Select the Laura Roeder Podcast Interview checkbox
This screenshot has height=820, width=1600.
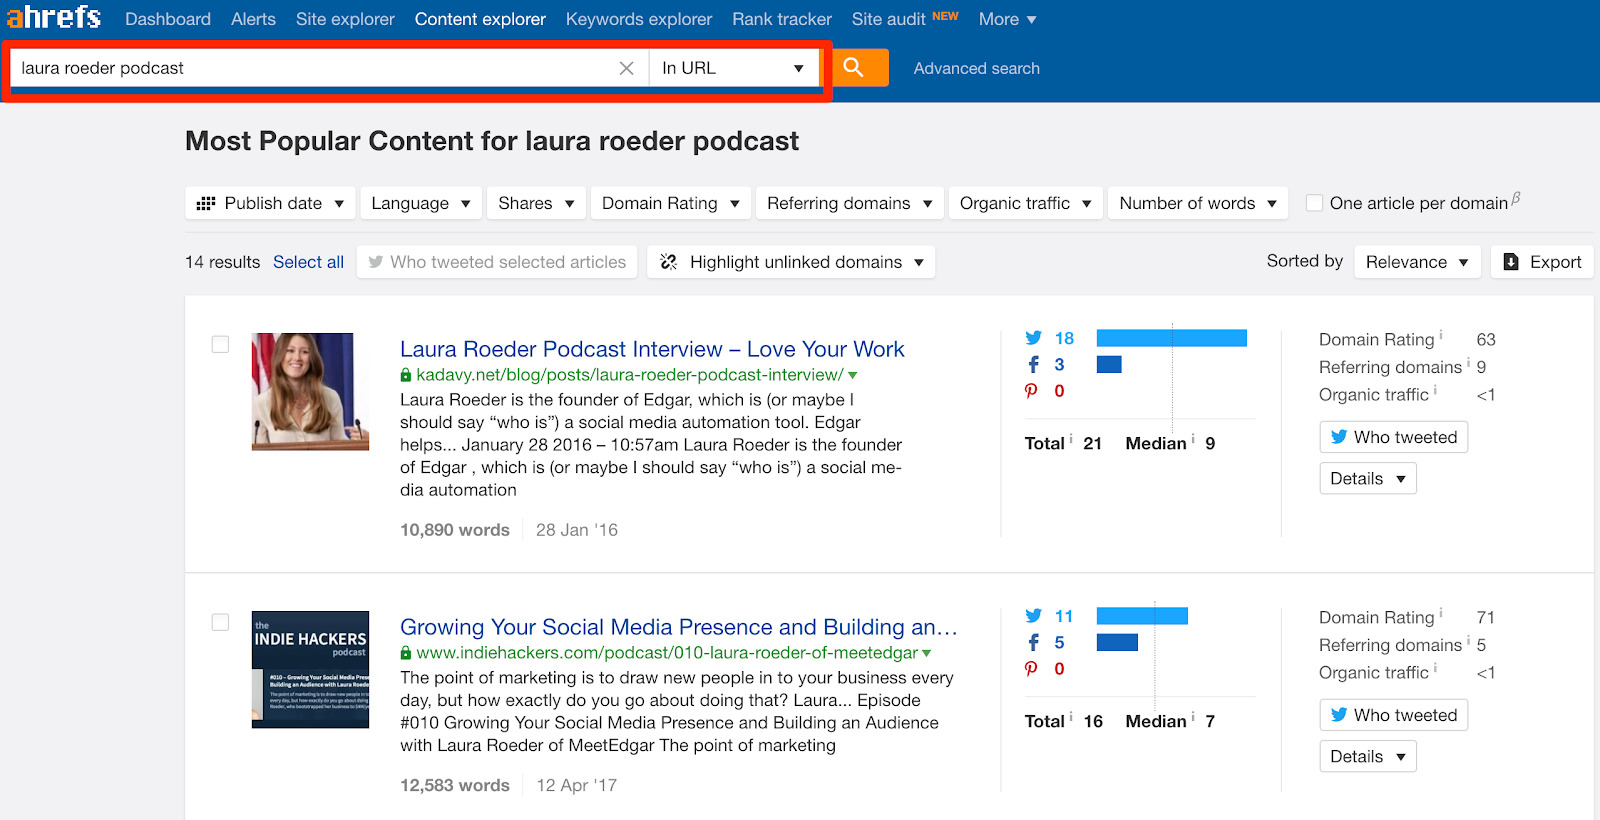[220, 344]
